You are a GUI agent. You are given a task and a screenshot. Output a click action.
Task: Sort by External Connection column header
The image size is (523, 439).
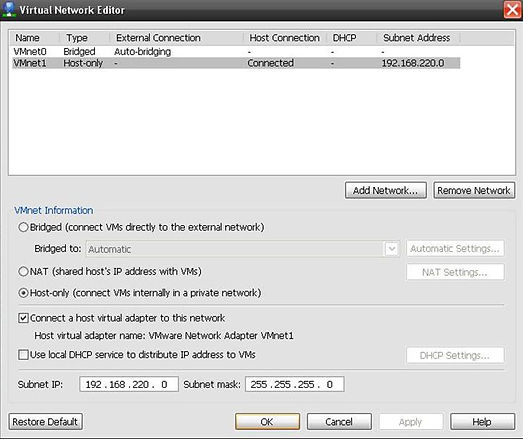(176, 38)
